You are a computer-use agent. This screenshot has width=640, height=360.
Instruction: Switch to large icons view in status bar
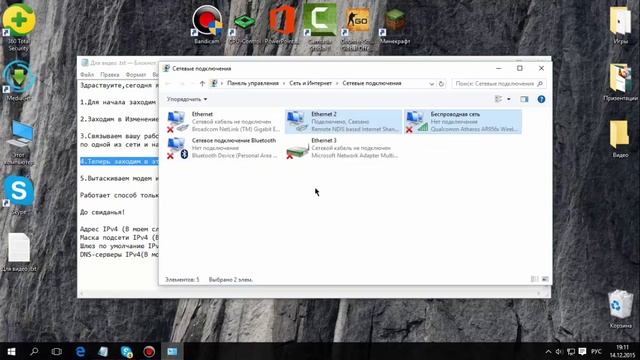tap(545, 279)
